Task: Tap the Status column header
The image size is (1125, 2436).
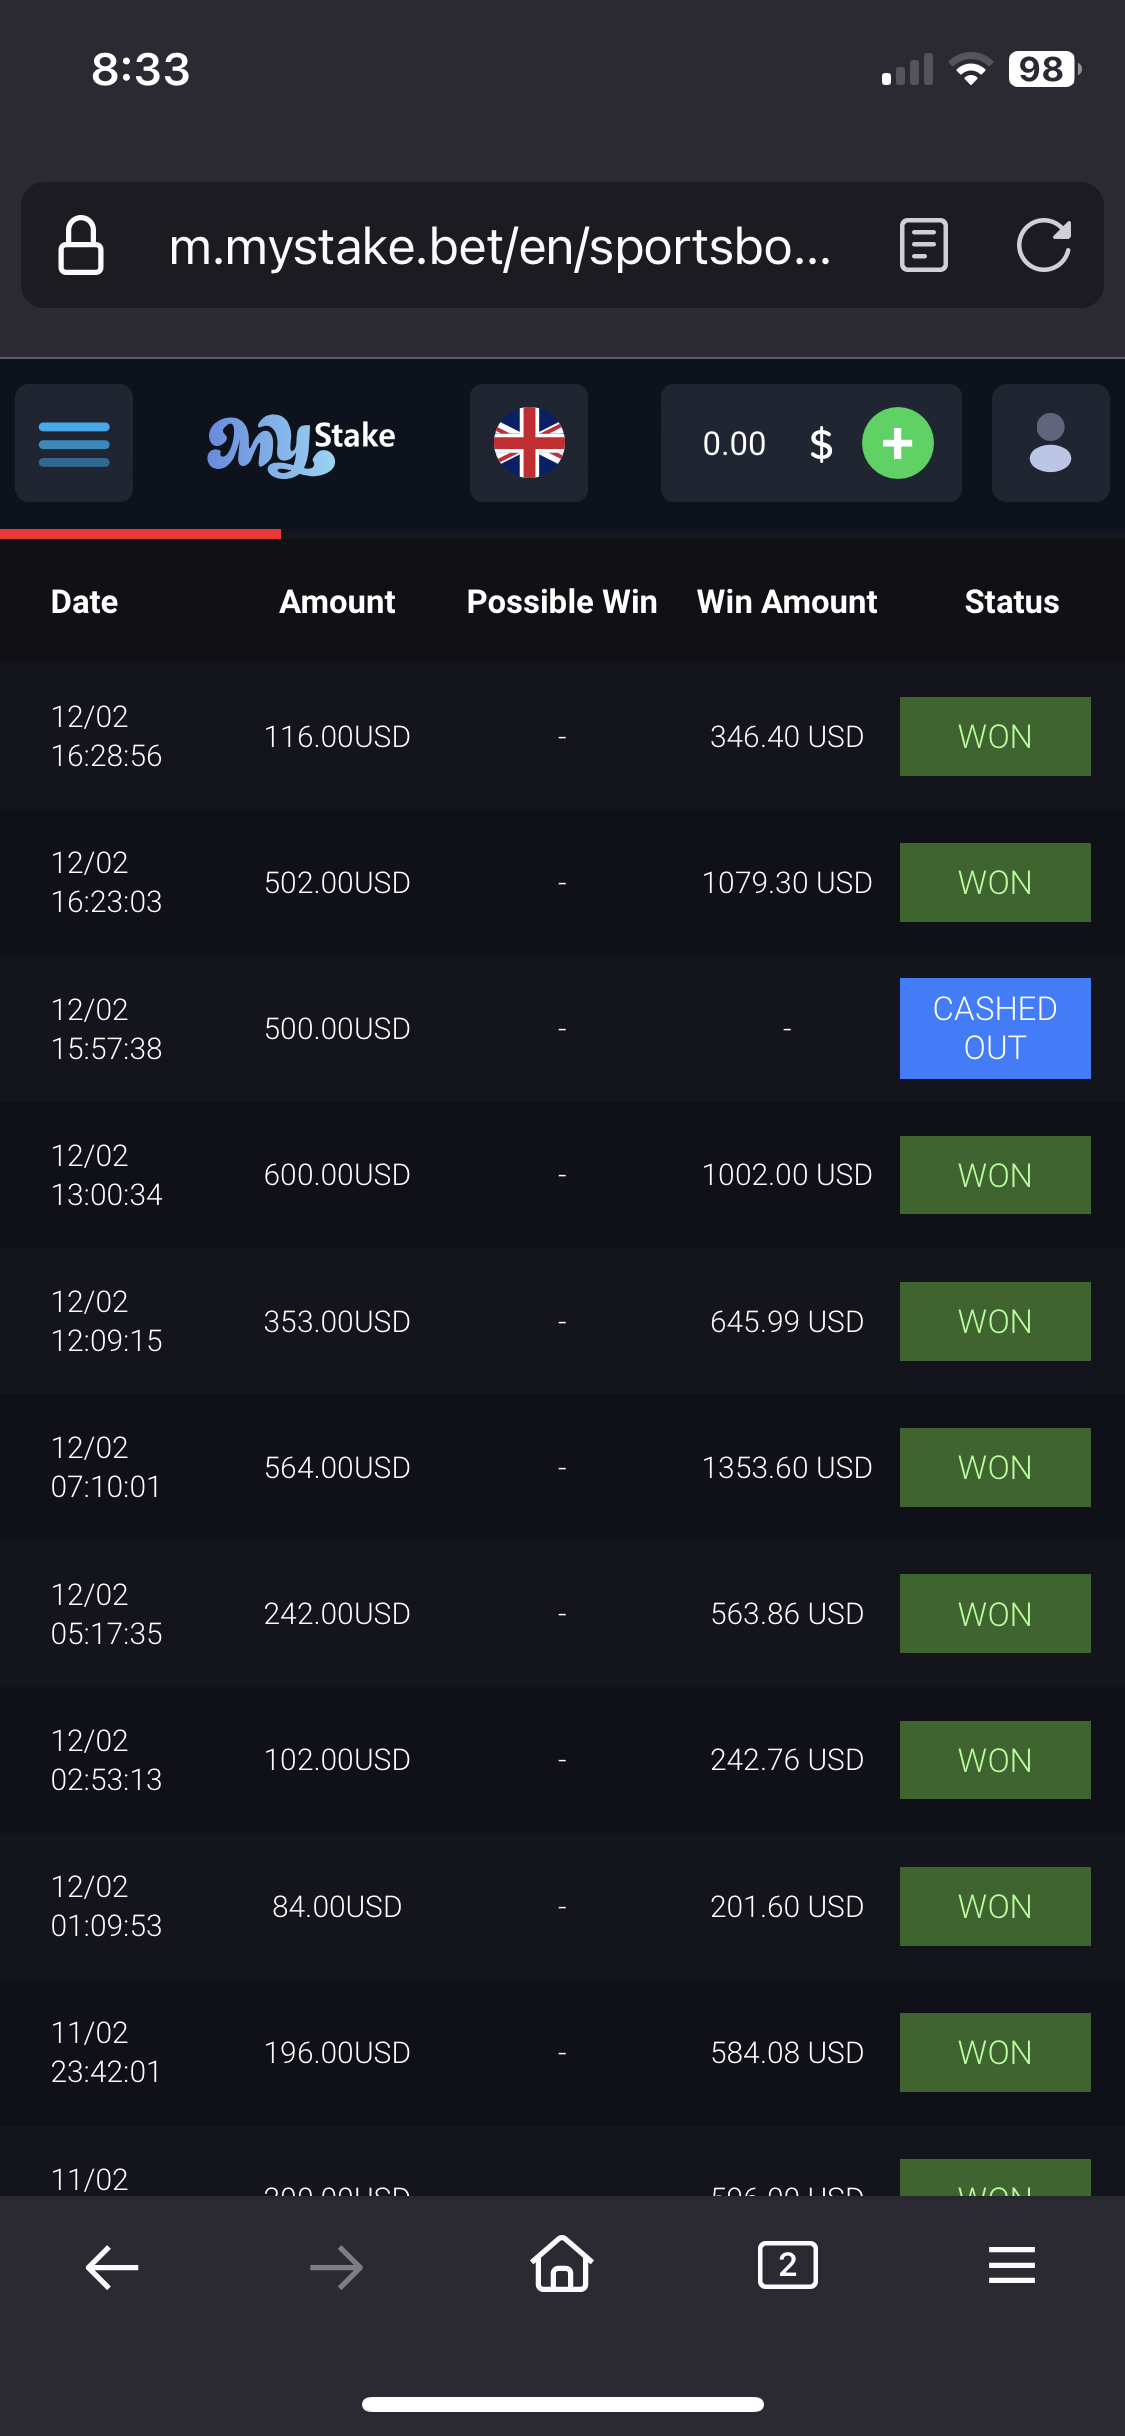Action: [x=1011, y=602]
